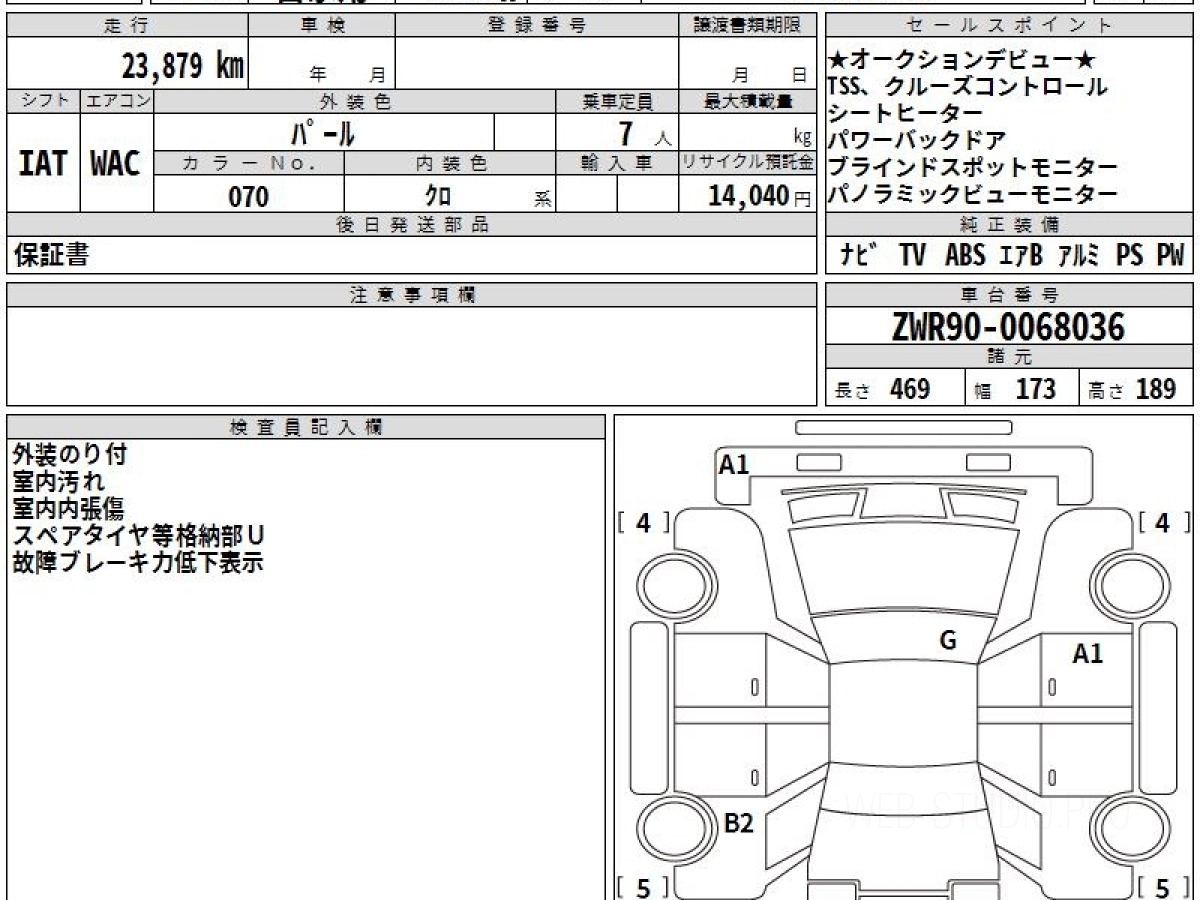Click the A1 mark beside the front bumper
This screenshot has height=900, width=1200.
click(x=734, y=464)
